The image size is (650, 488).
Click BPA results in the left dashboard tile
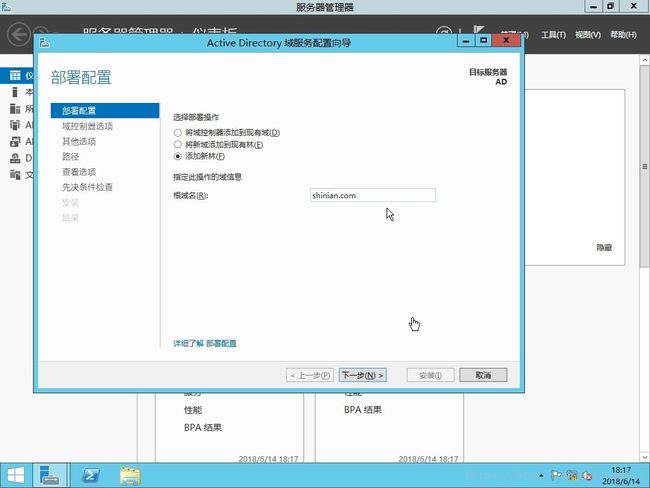click(x=203, y=427)
